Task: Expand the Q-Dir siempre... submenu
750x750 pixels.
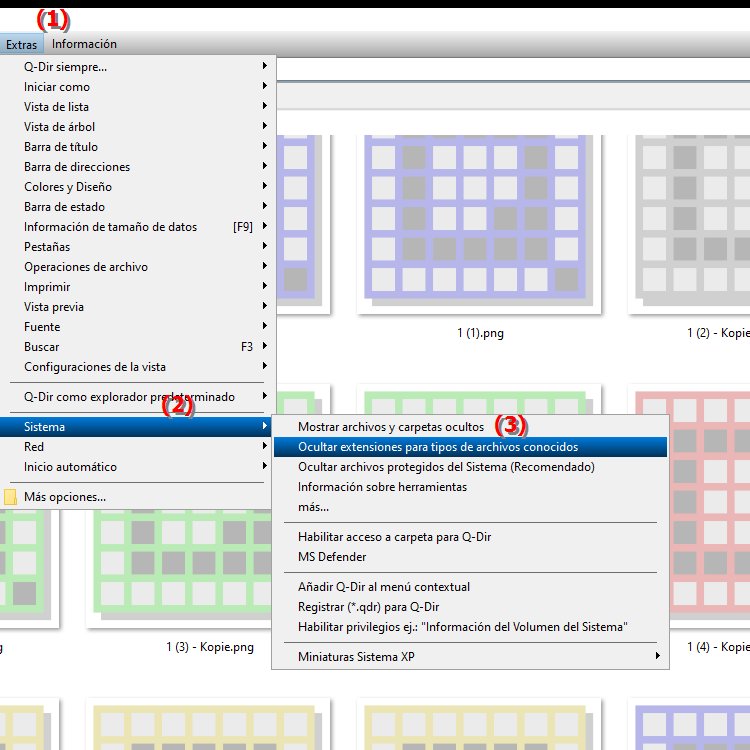Action: [x=138, y=66]
